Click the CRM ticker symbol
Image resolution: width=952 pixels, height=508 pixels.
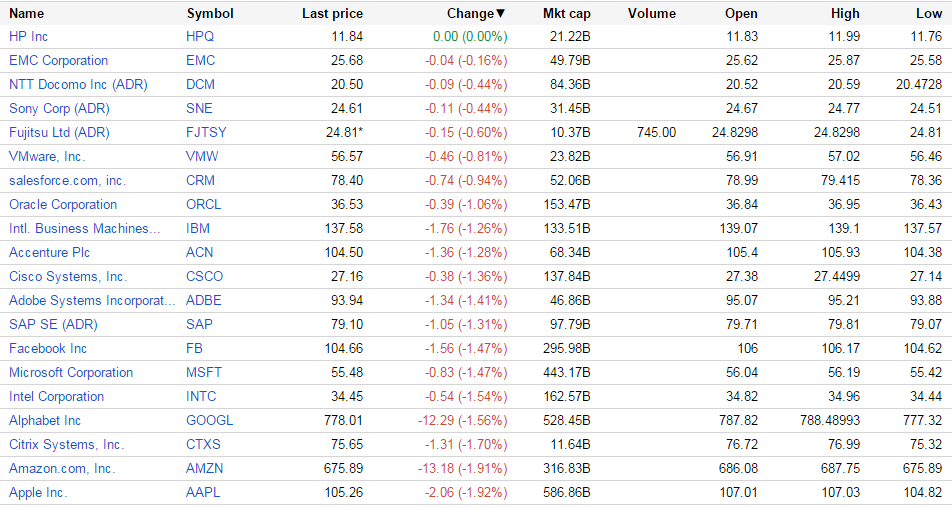pos(200,180)
